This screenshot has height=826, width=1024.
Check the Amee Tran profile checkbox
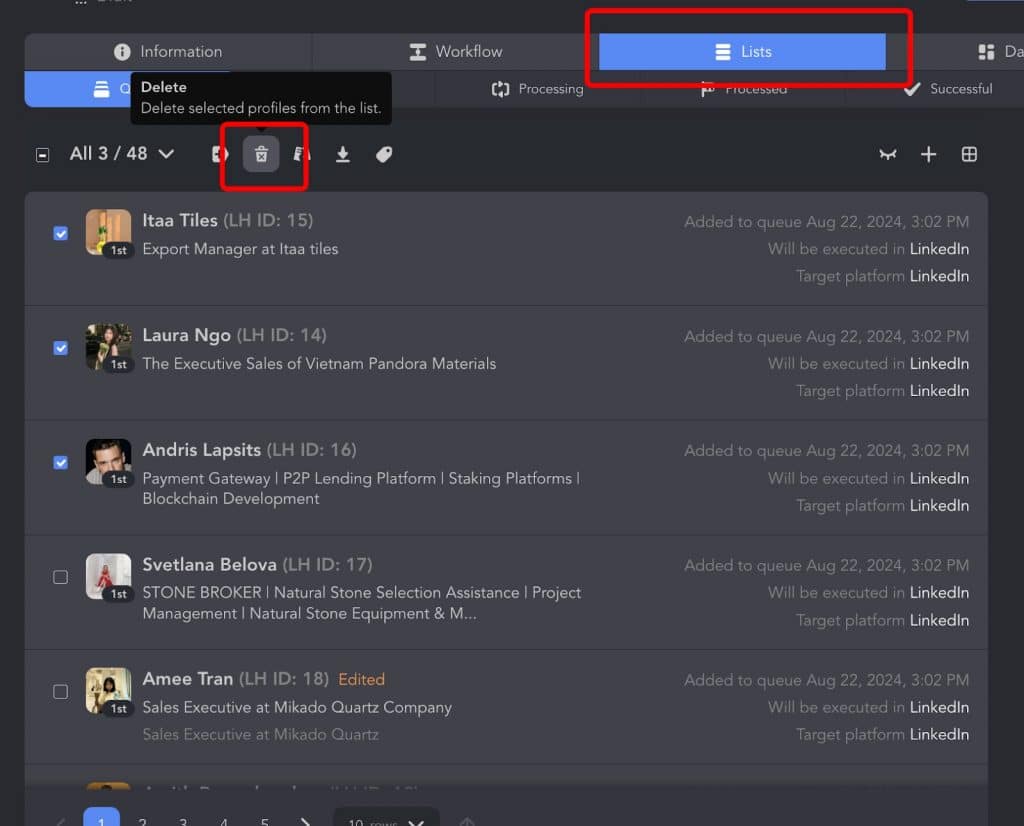[x=61, y=692]
